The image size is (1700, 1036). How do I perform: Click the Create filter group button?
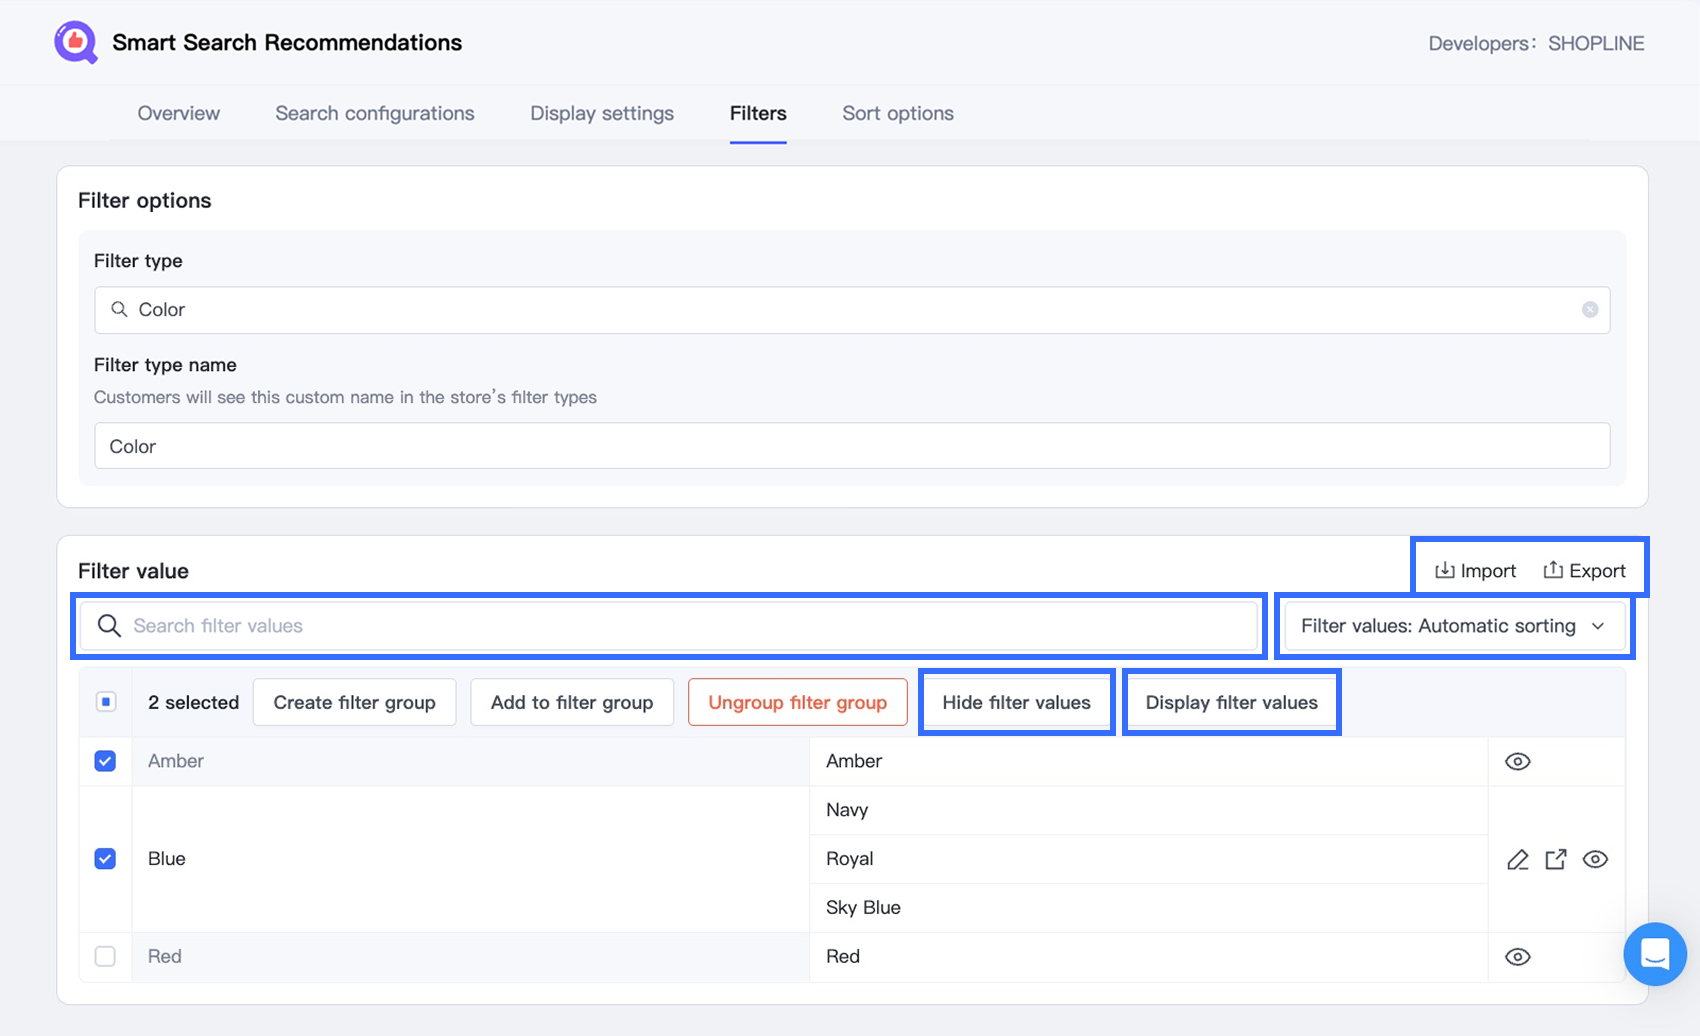point(354,703)
